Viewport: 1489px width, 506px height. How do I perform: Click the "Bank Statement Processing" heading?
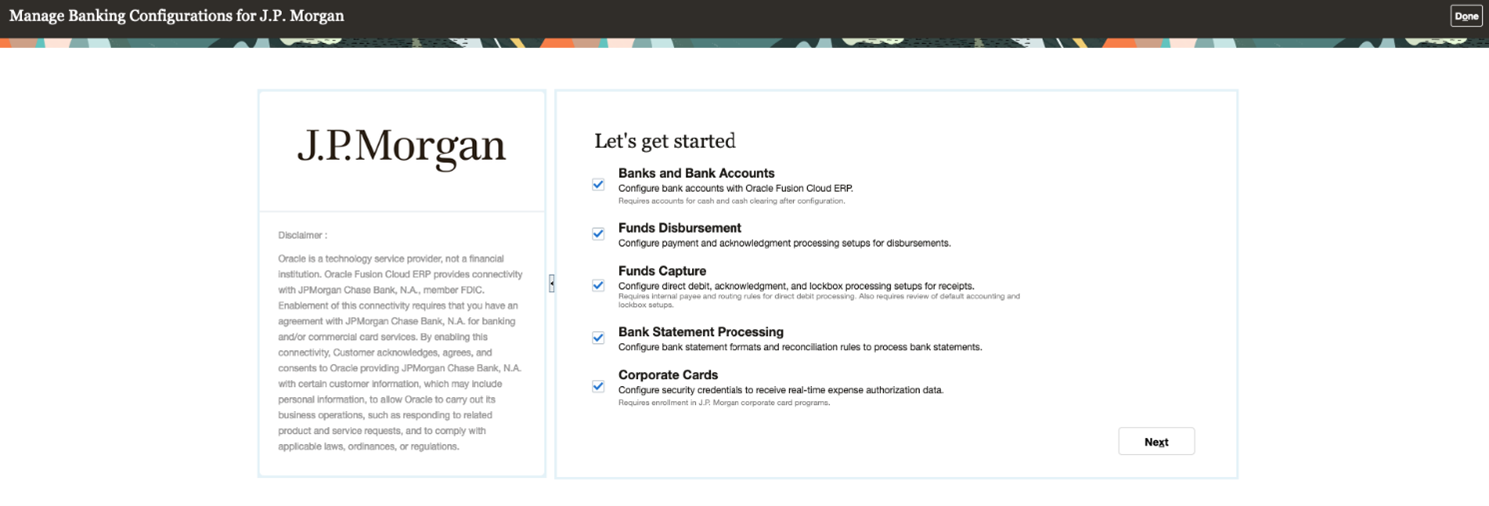tap(701, 332)
